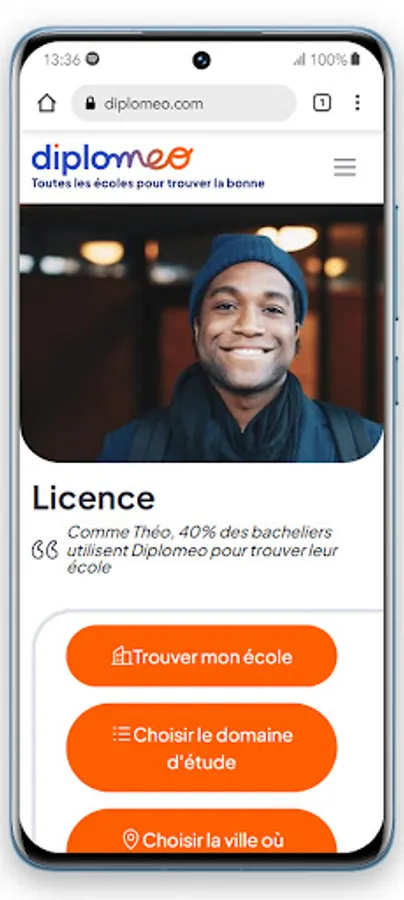This screenshot has height=900, width=404.
Task: Click the list icon beside Choisir le domaine
Action: (122, 734)
